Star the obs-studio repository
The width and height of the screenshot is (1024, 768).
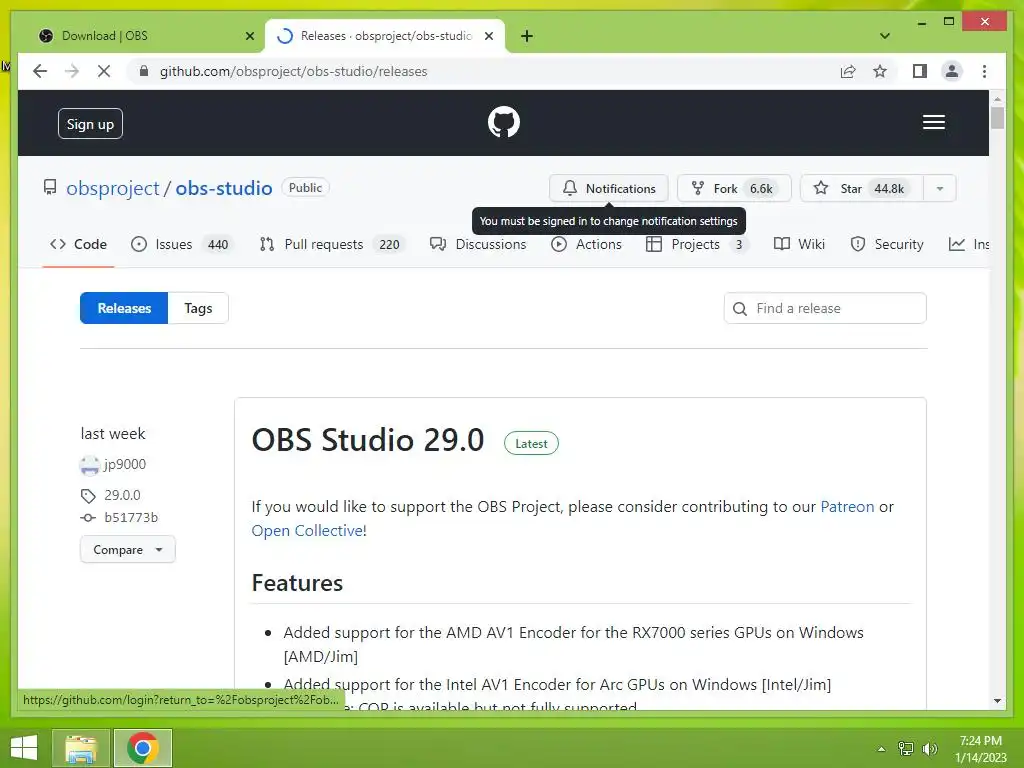click(x=862, y=189)
